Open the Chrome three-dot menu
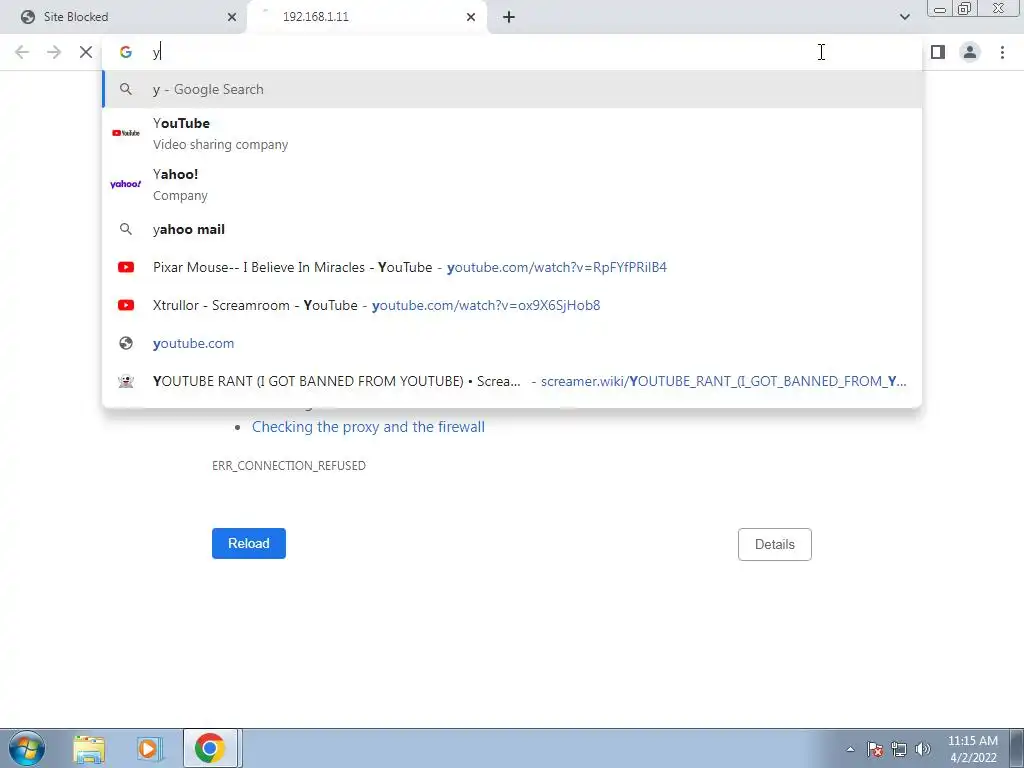This screenshot has width=1024, height=768. 1002,52
